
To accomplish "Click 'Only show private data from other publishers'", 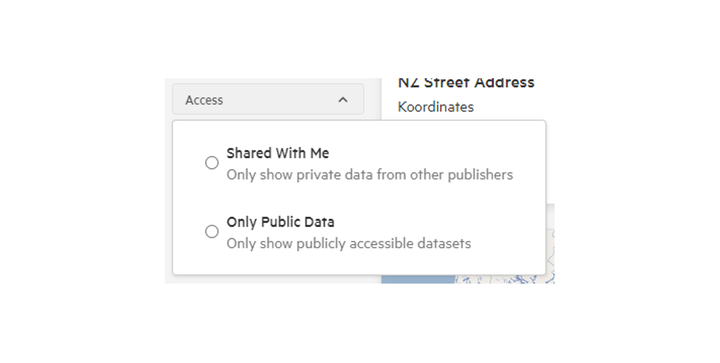I will coord(370,175).
